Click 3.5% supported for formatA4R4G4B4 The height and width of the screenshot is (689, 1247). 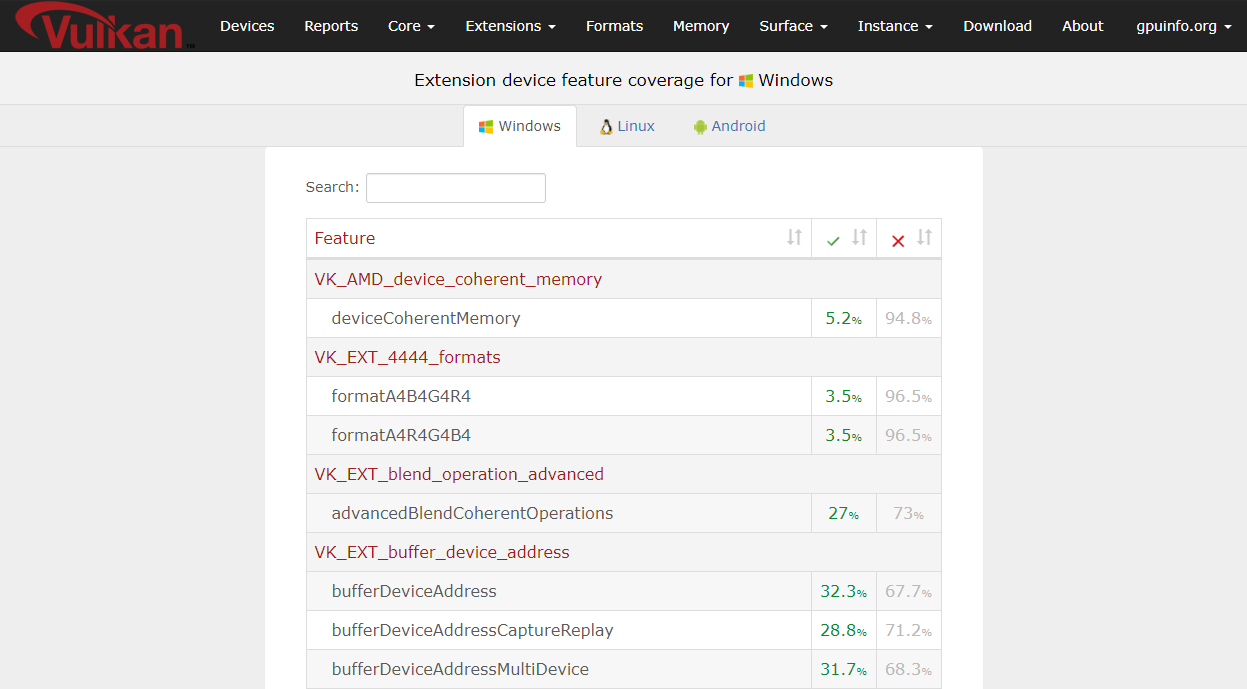pos(844,435)
